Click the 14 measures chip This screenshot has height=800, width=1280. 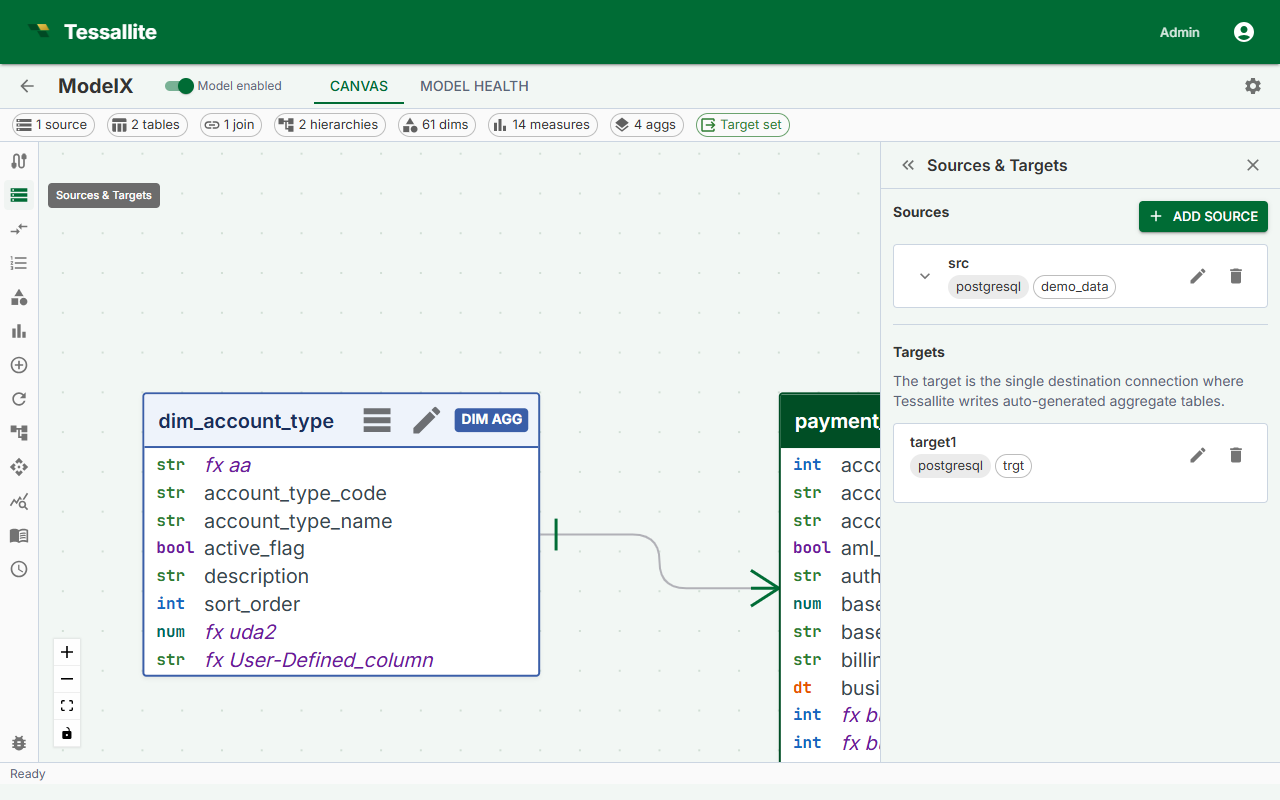coord(543,125)
